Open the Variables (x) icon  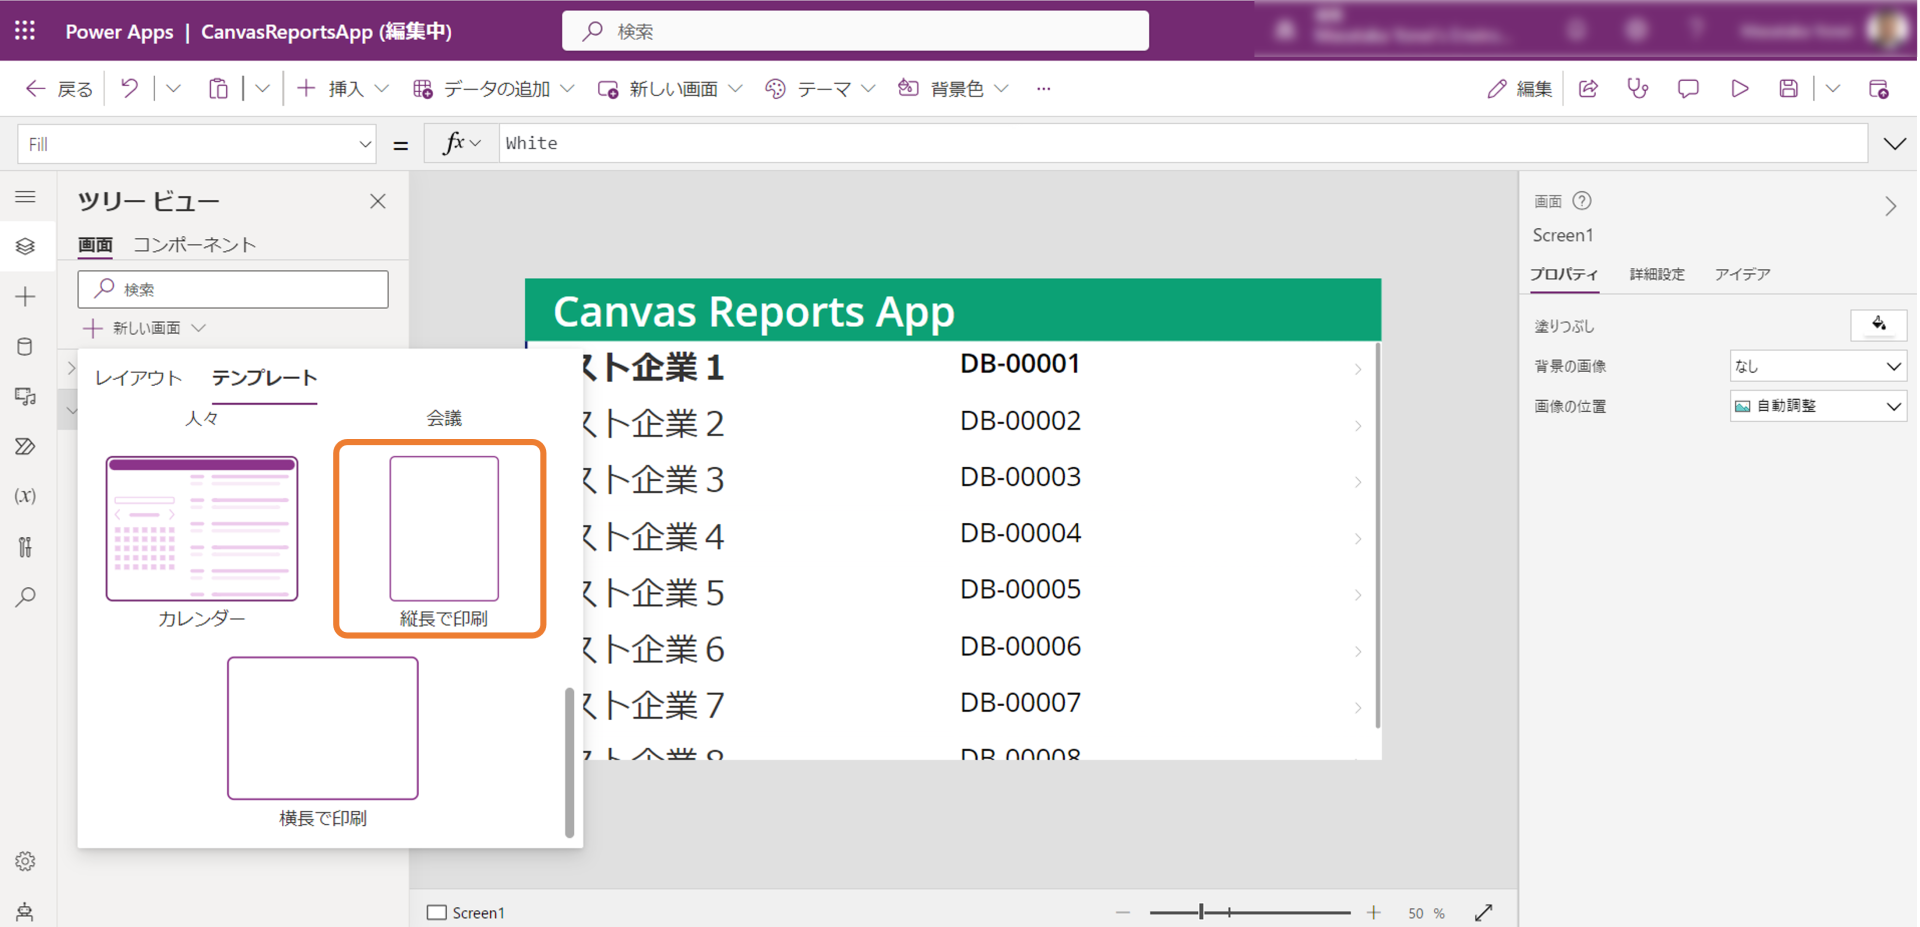coord(26,496)
